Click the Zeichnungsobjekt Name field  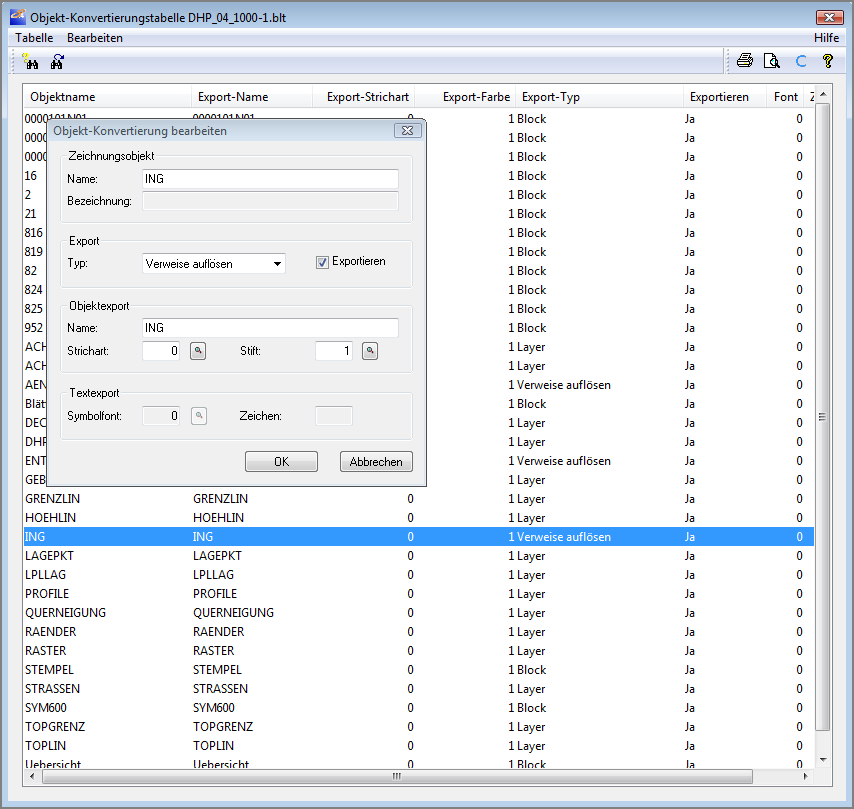[270, 179]
